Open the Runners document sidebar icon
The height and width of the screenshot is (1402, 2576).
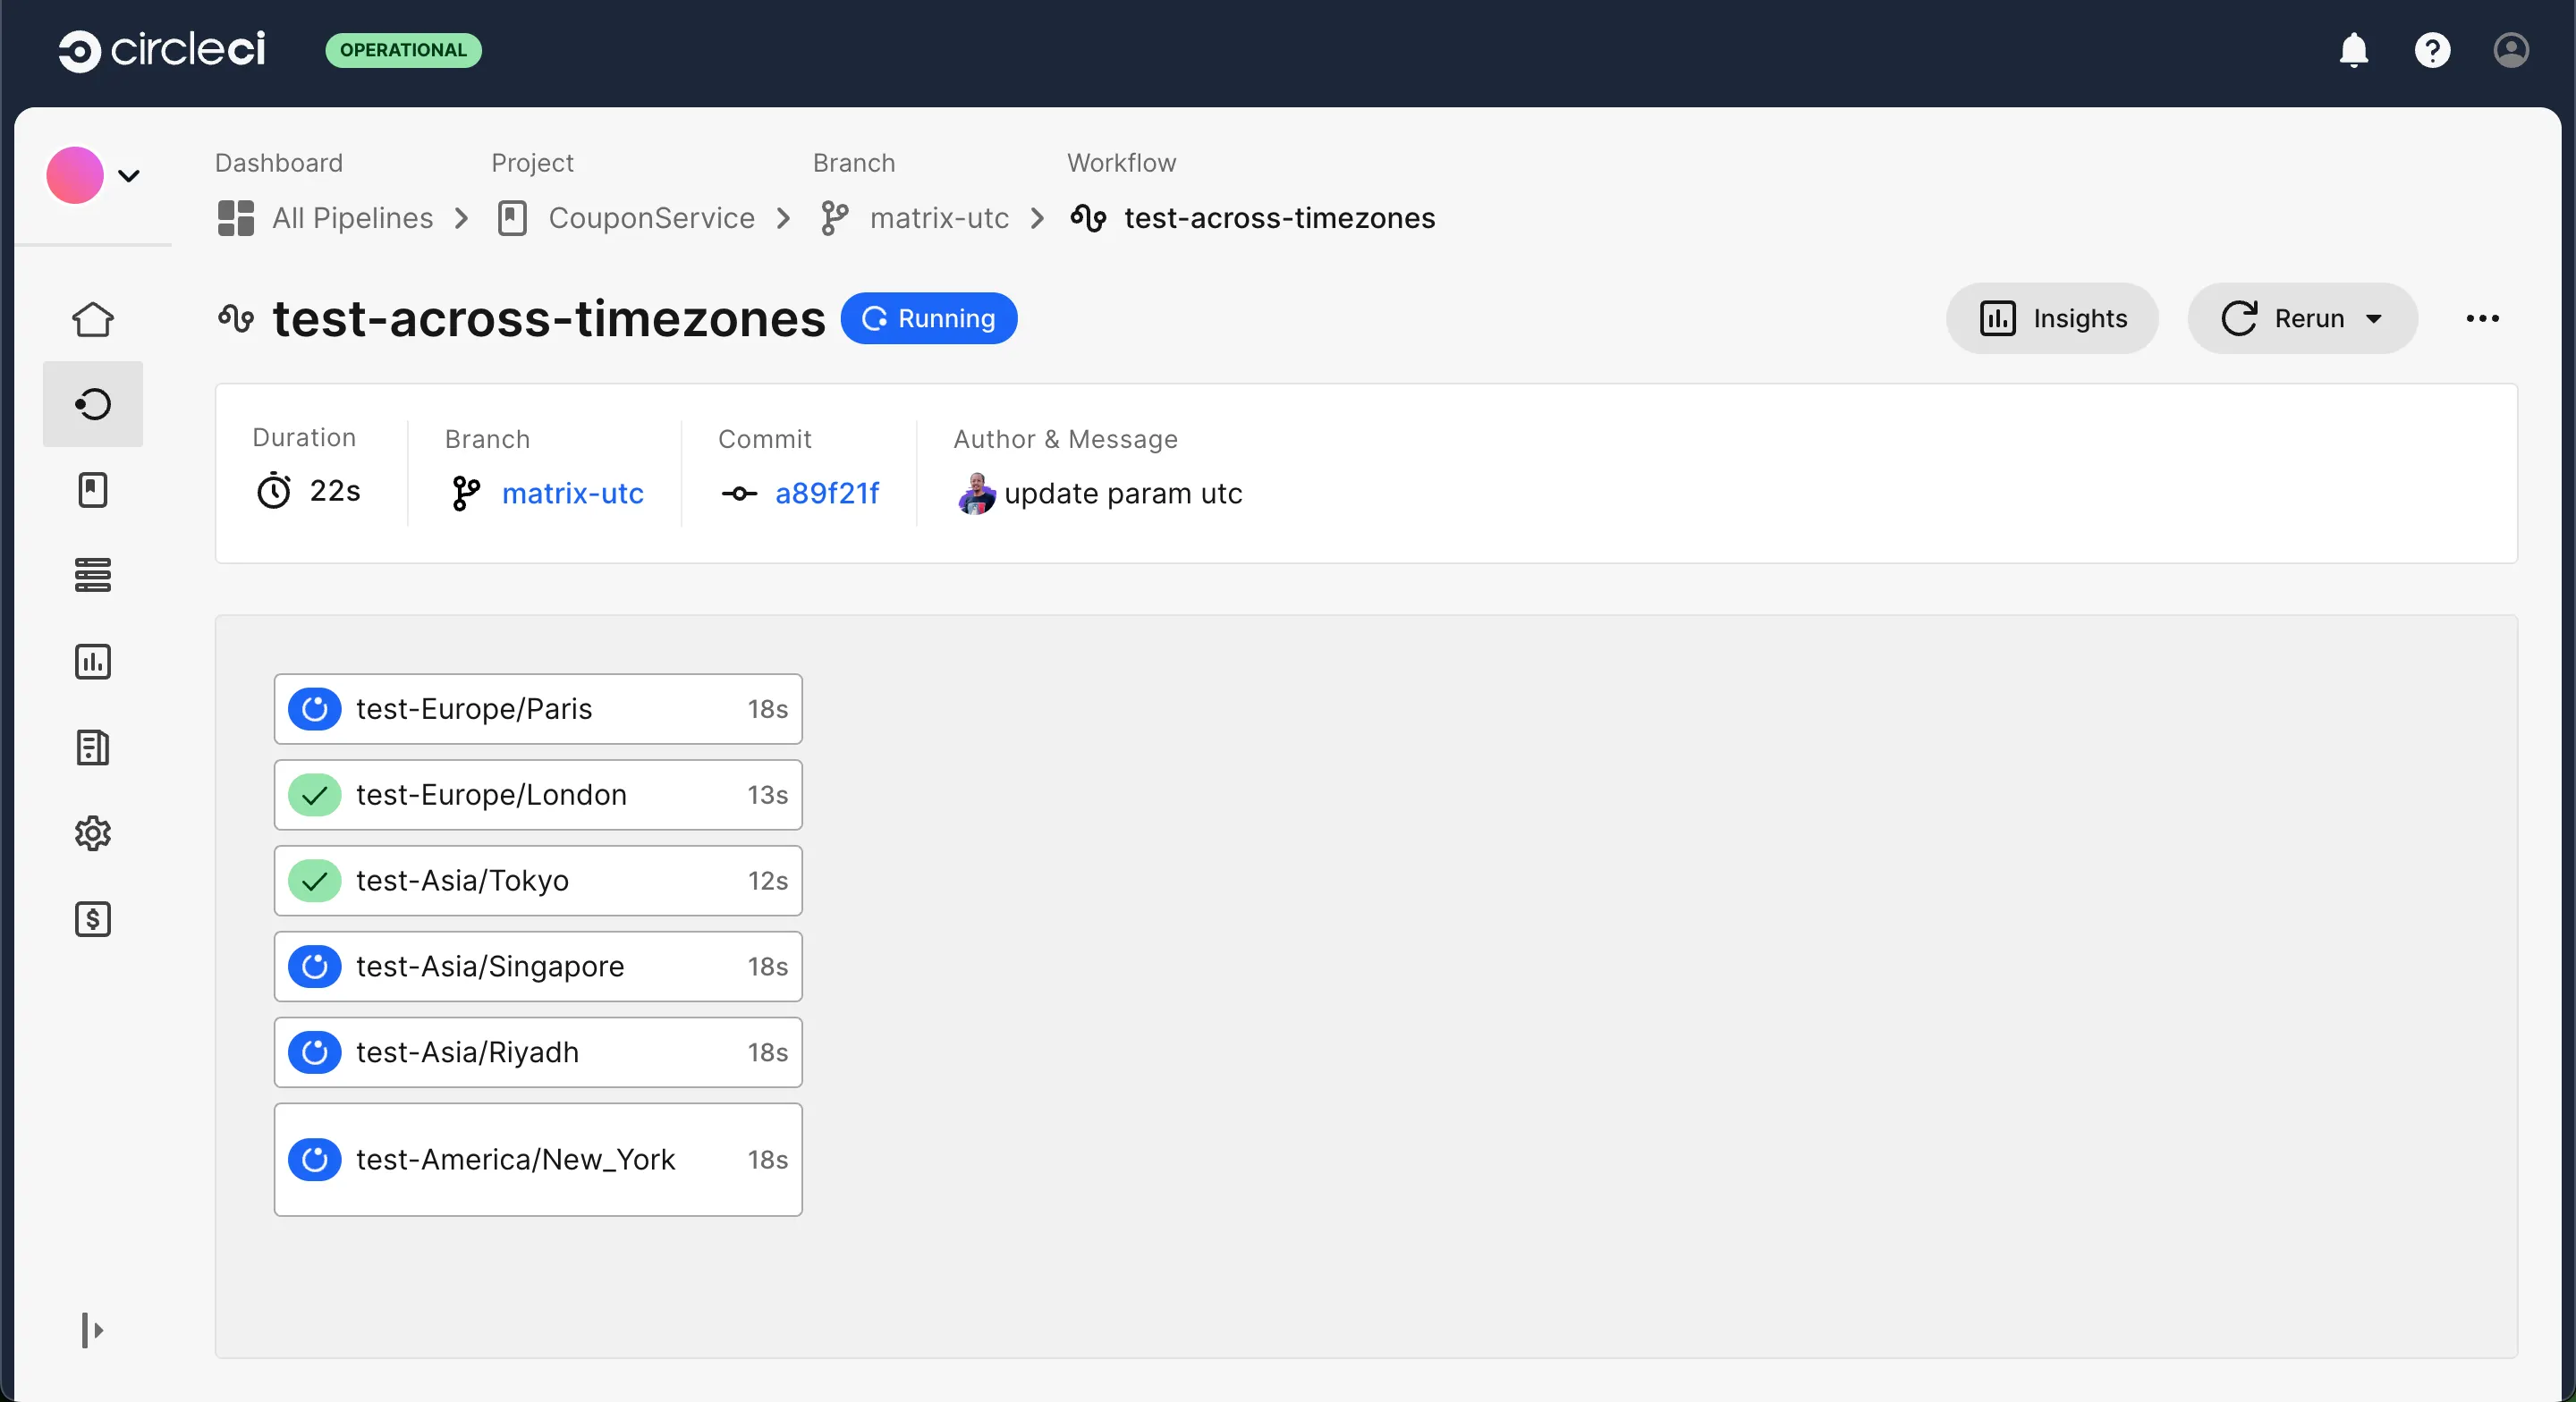click(93, 747)
